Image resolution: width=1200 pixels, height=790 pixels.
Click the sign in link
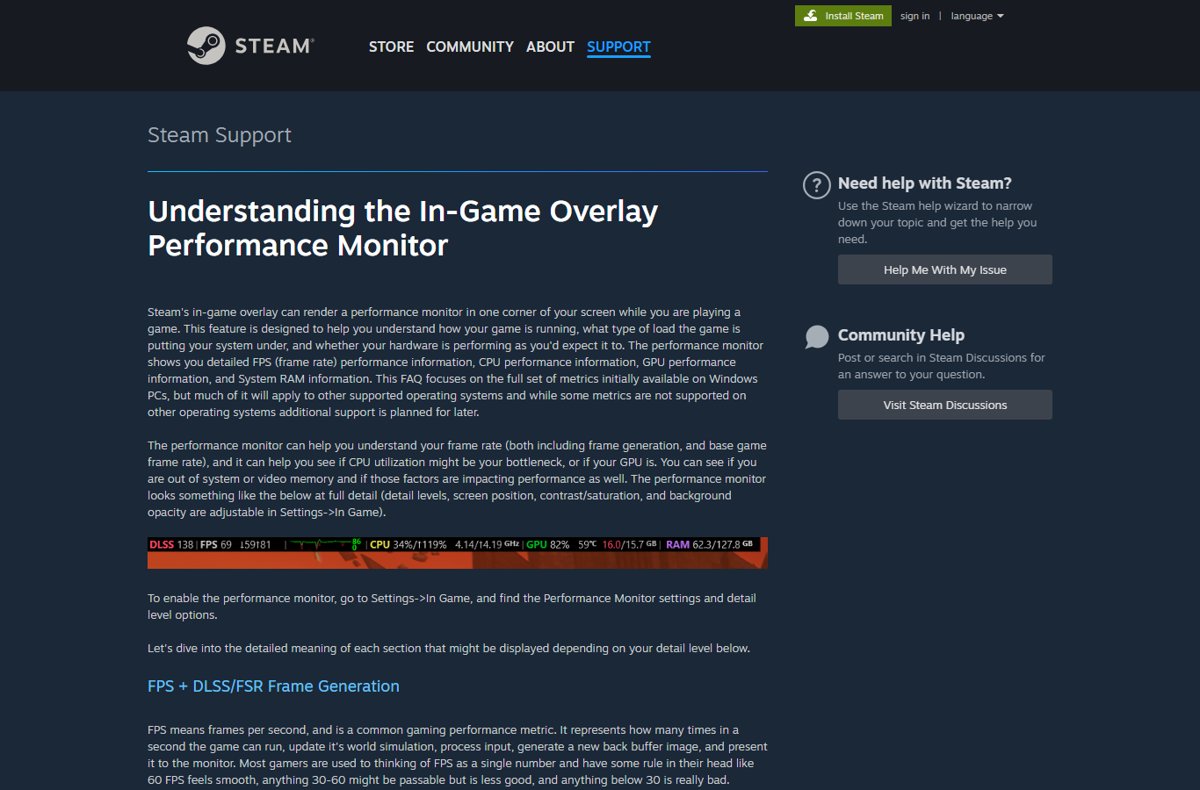tap(915, 16)
